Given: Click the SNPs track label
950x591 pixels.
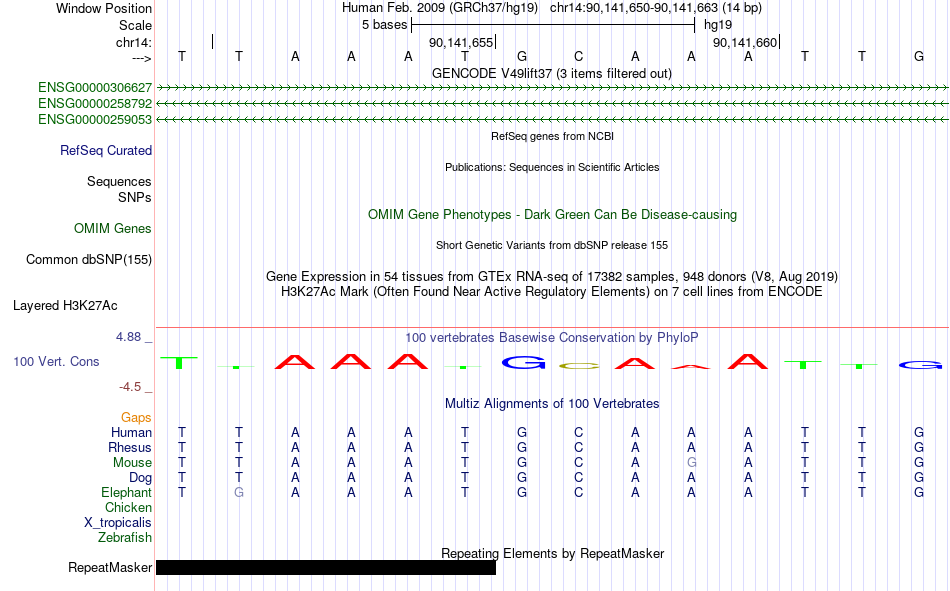Looking at the screenshot, I should [x=135, y=198].
